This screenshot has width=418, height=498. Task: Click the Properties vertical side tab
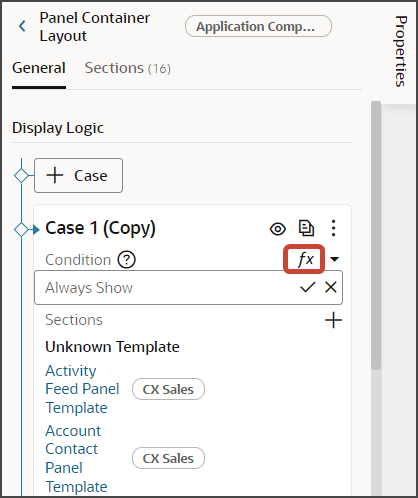click(401, 51)
